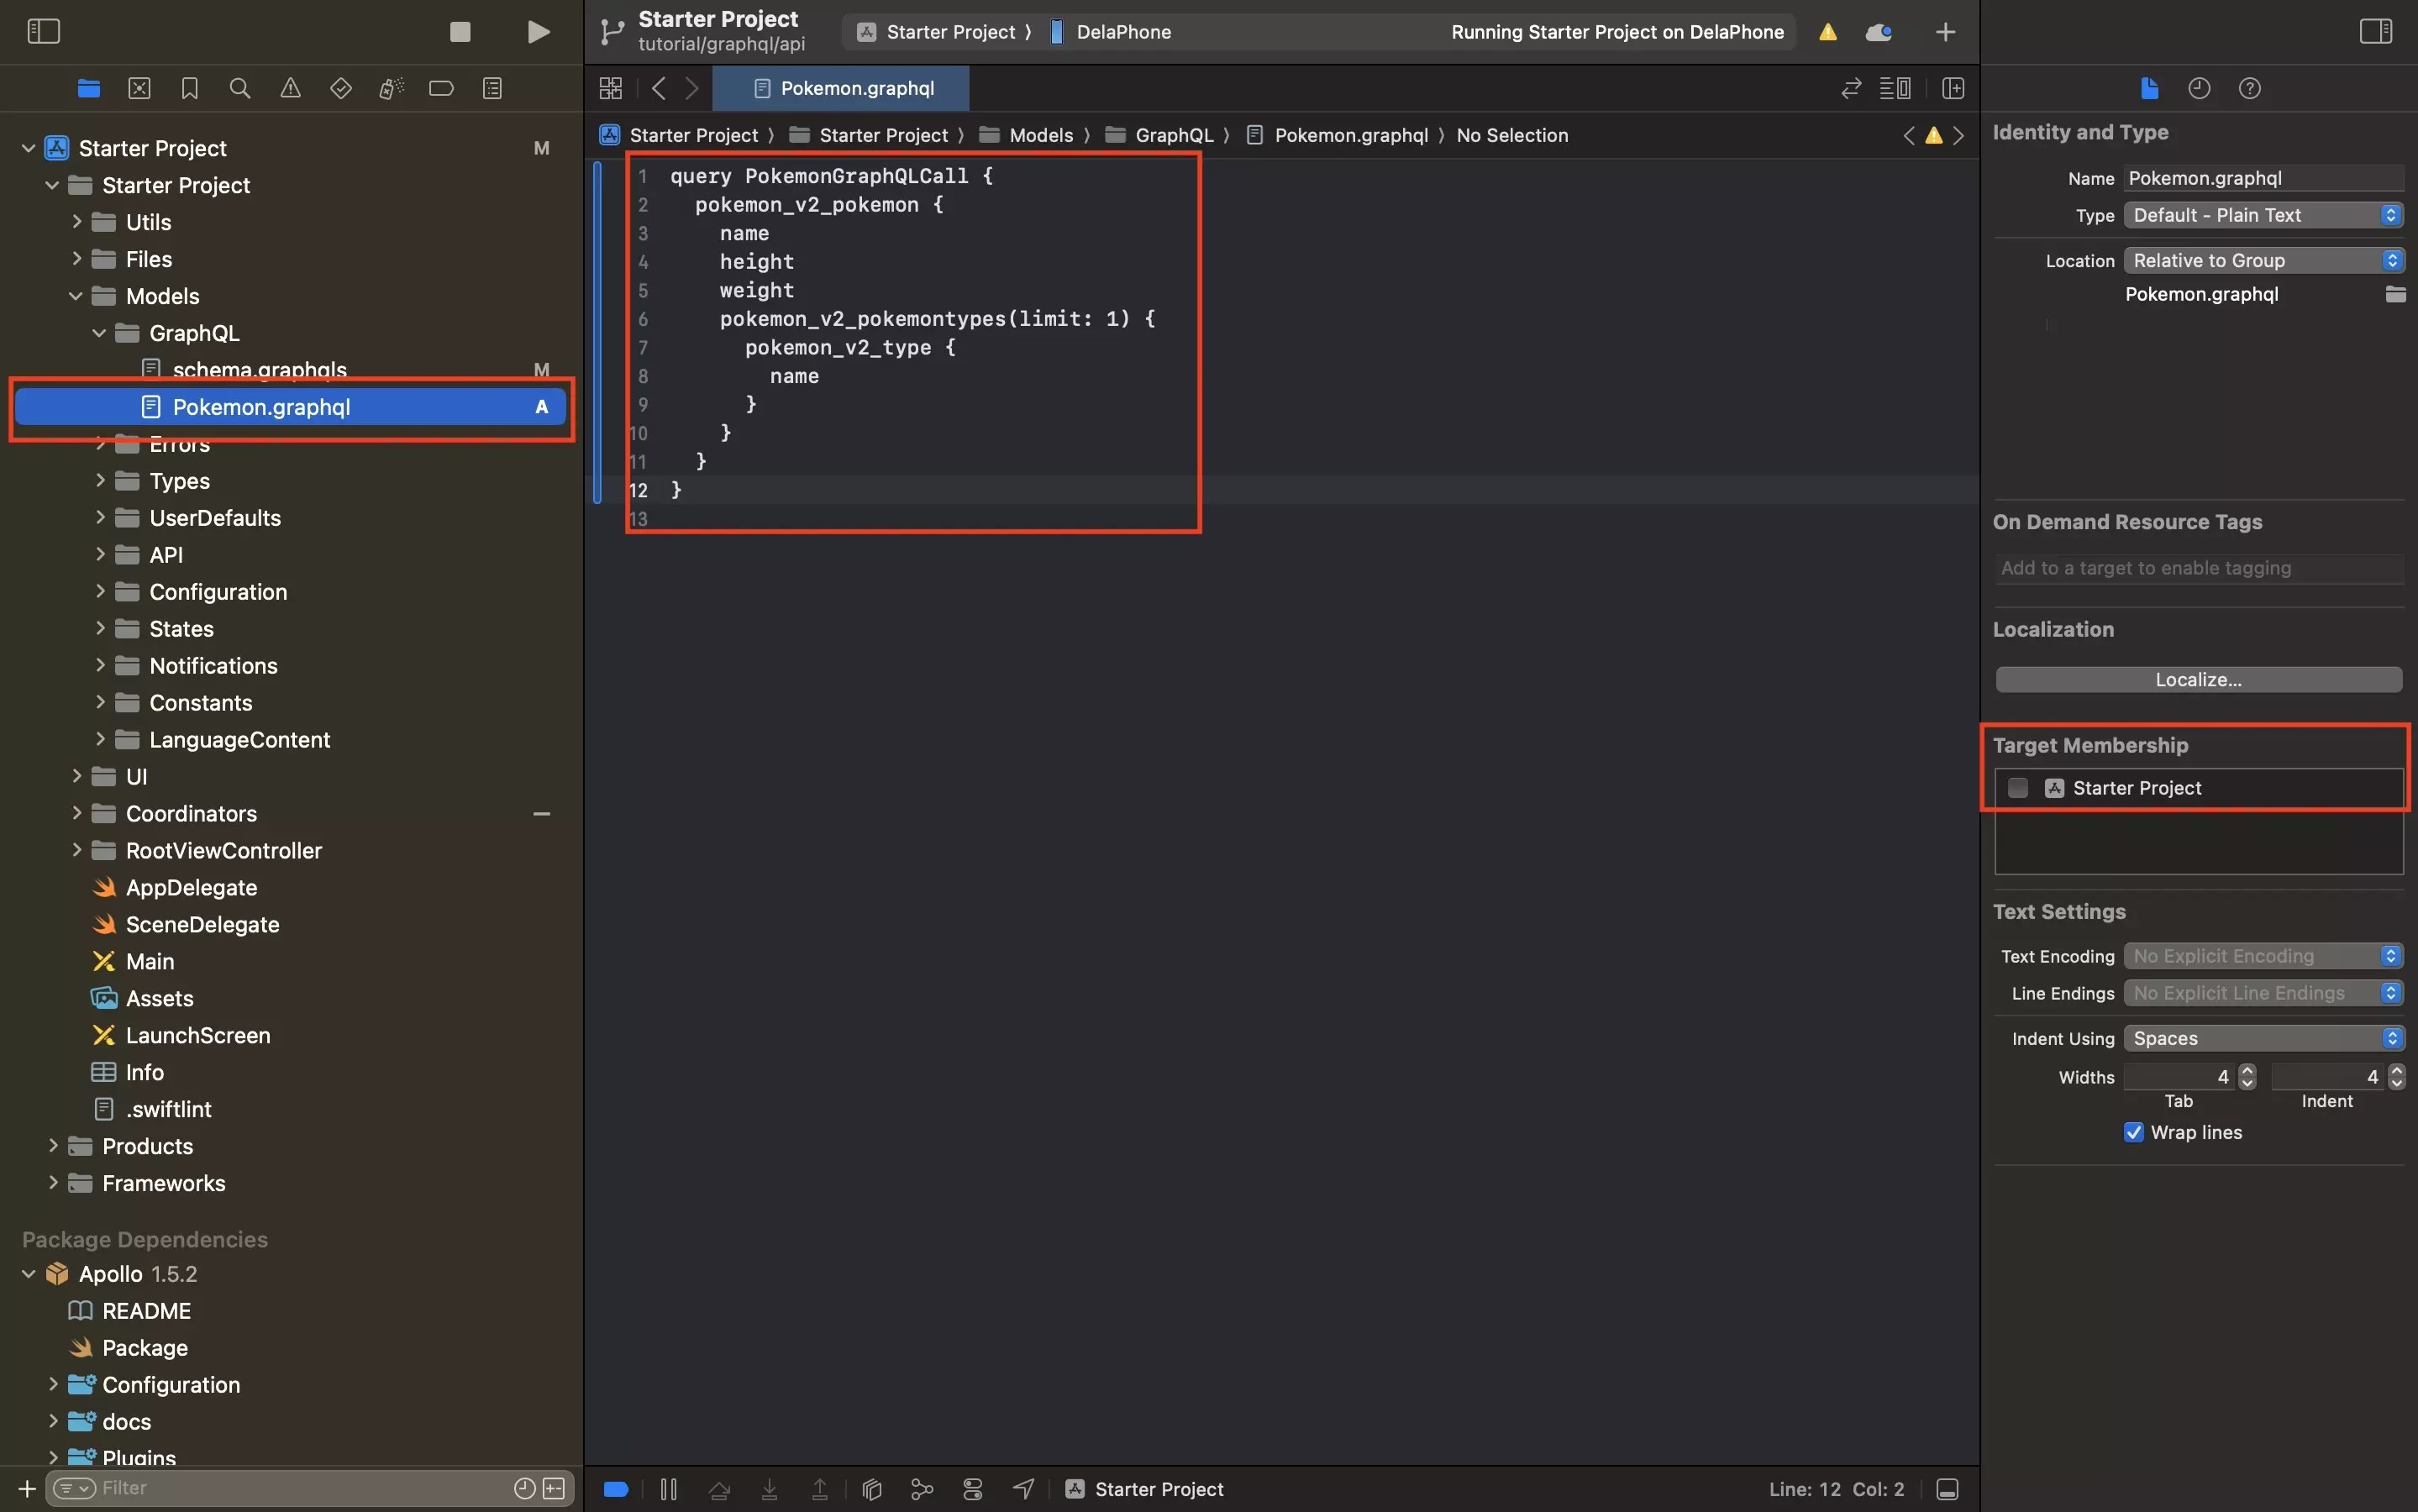Open the Type dropdown (Default - Plain Text)
Image resolution: width=2418 pixels, height=1512 pixels.
tap(2262, 215)
